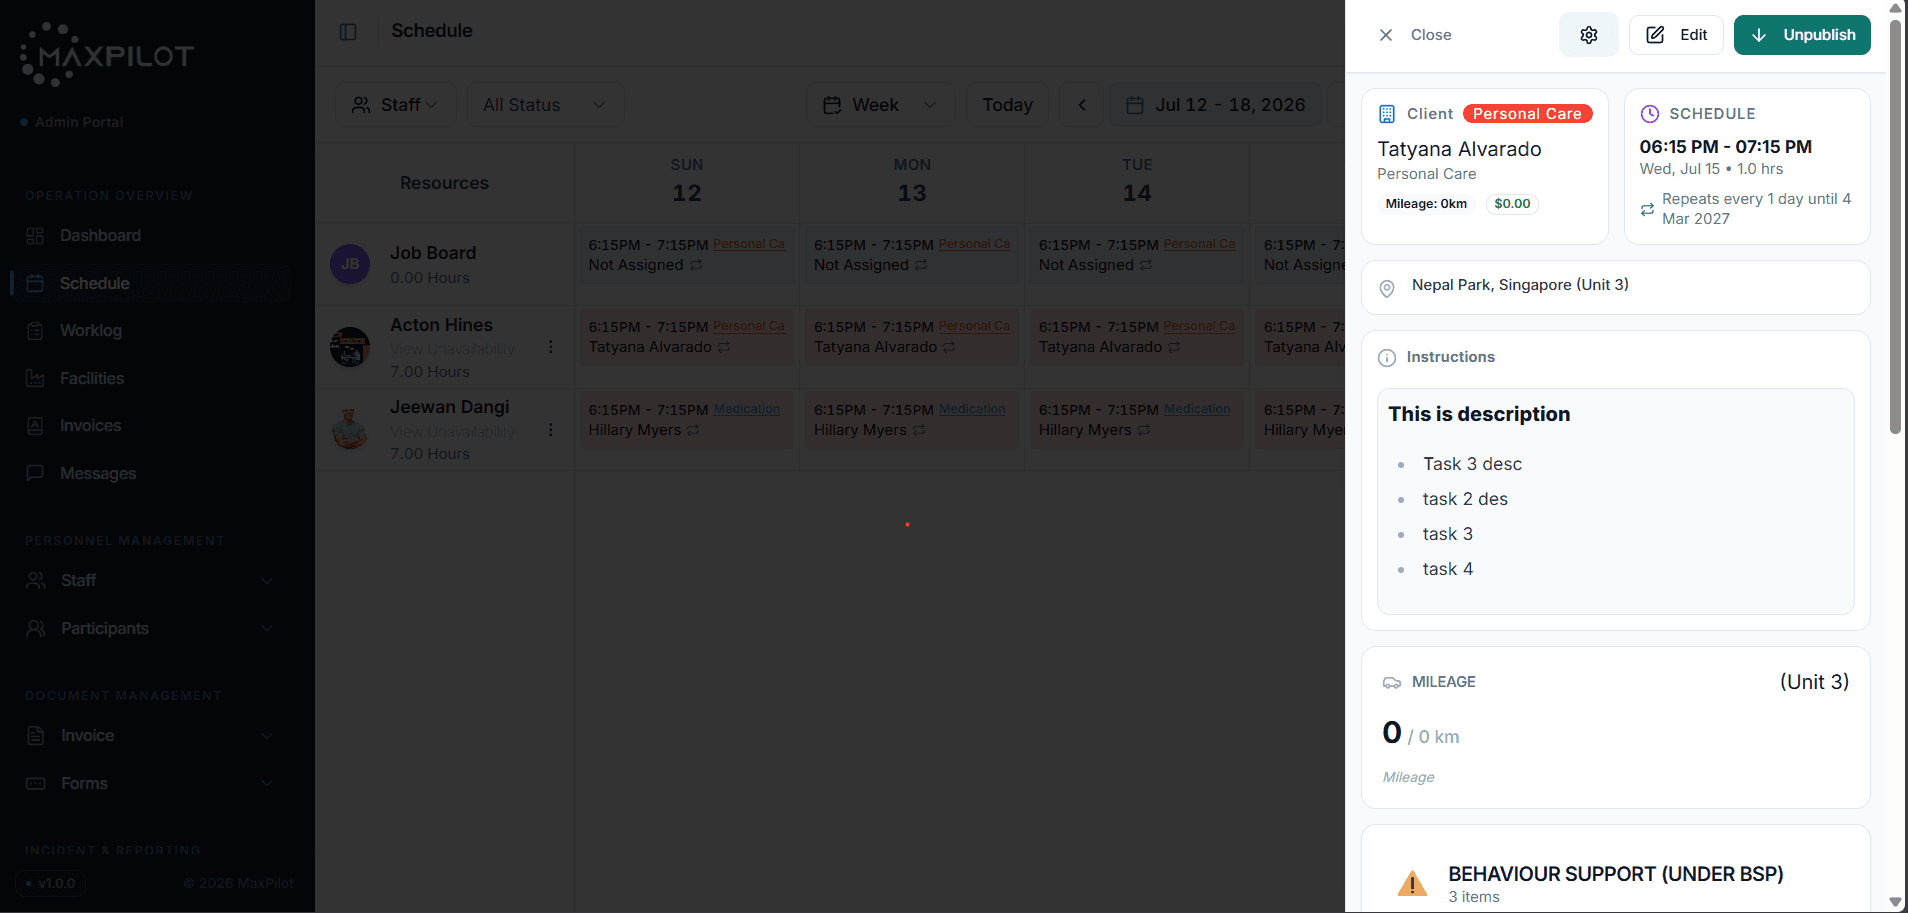Click the Instructions info icon
This screenshot has width=1908, height=913.
coord(1387,358)
